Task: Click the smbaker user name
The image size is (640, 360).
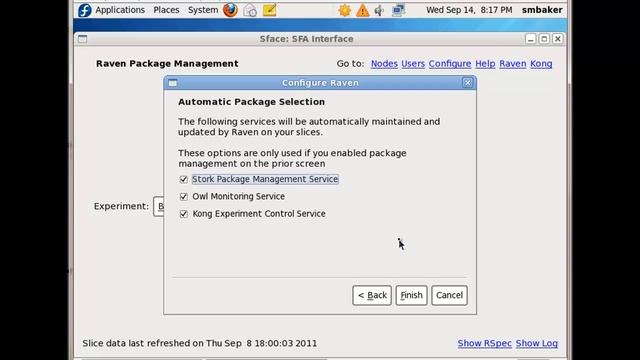Action: tap(542, 10)
